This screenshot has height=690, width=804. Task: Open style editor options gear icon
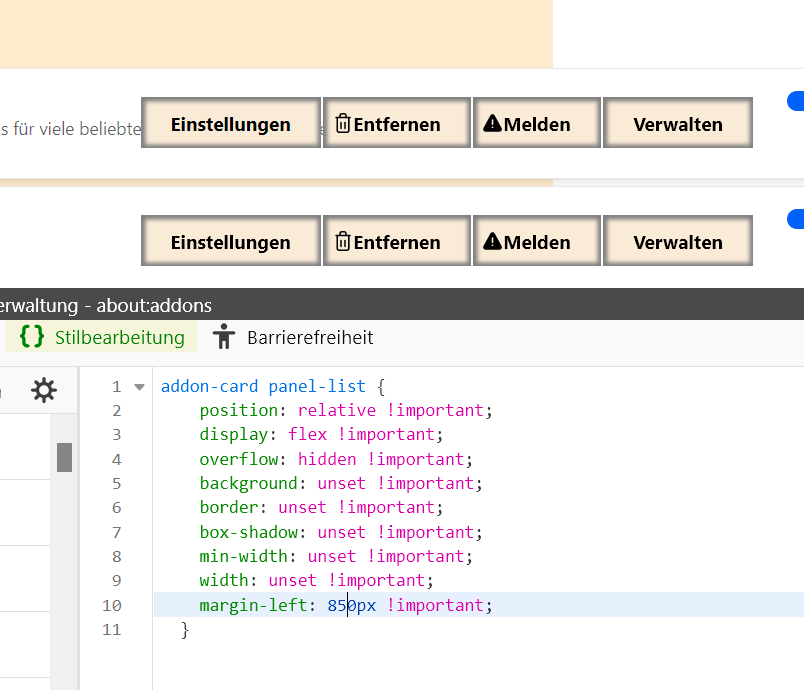tap(44, 390)
